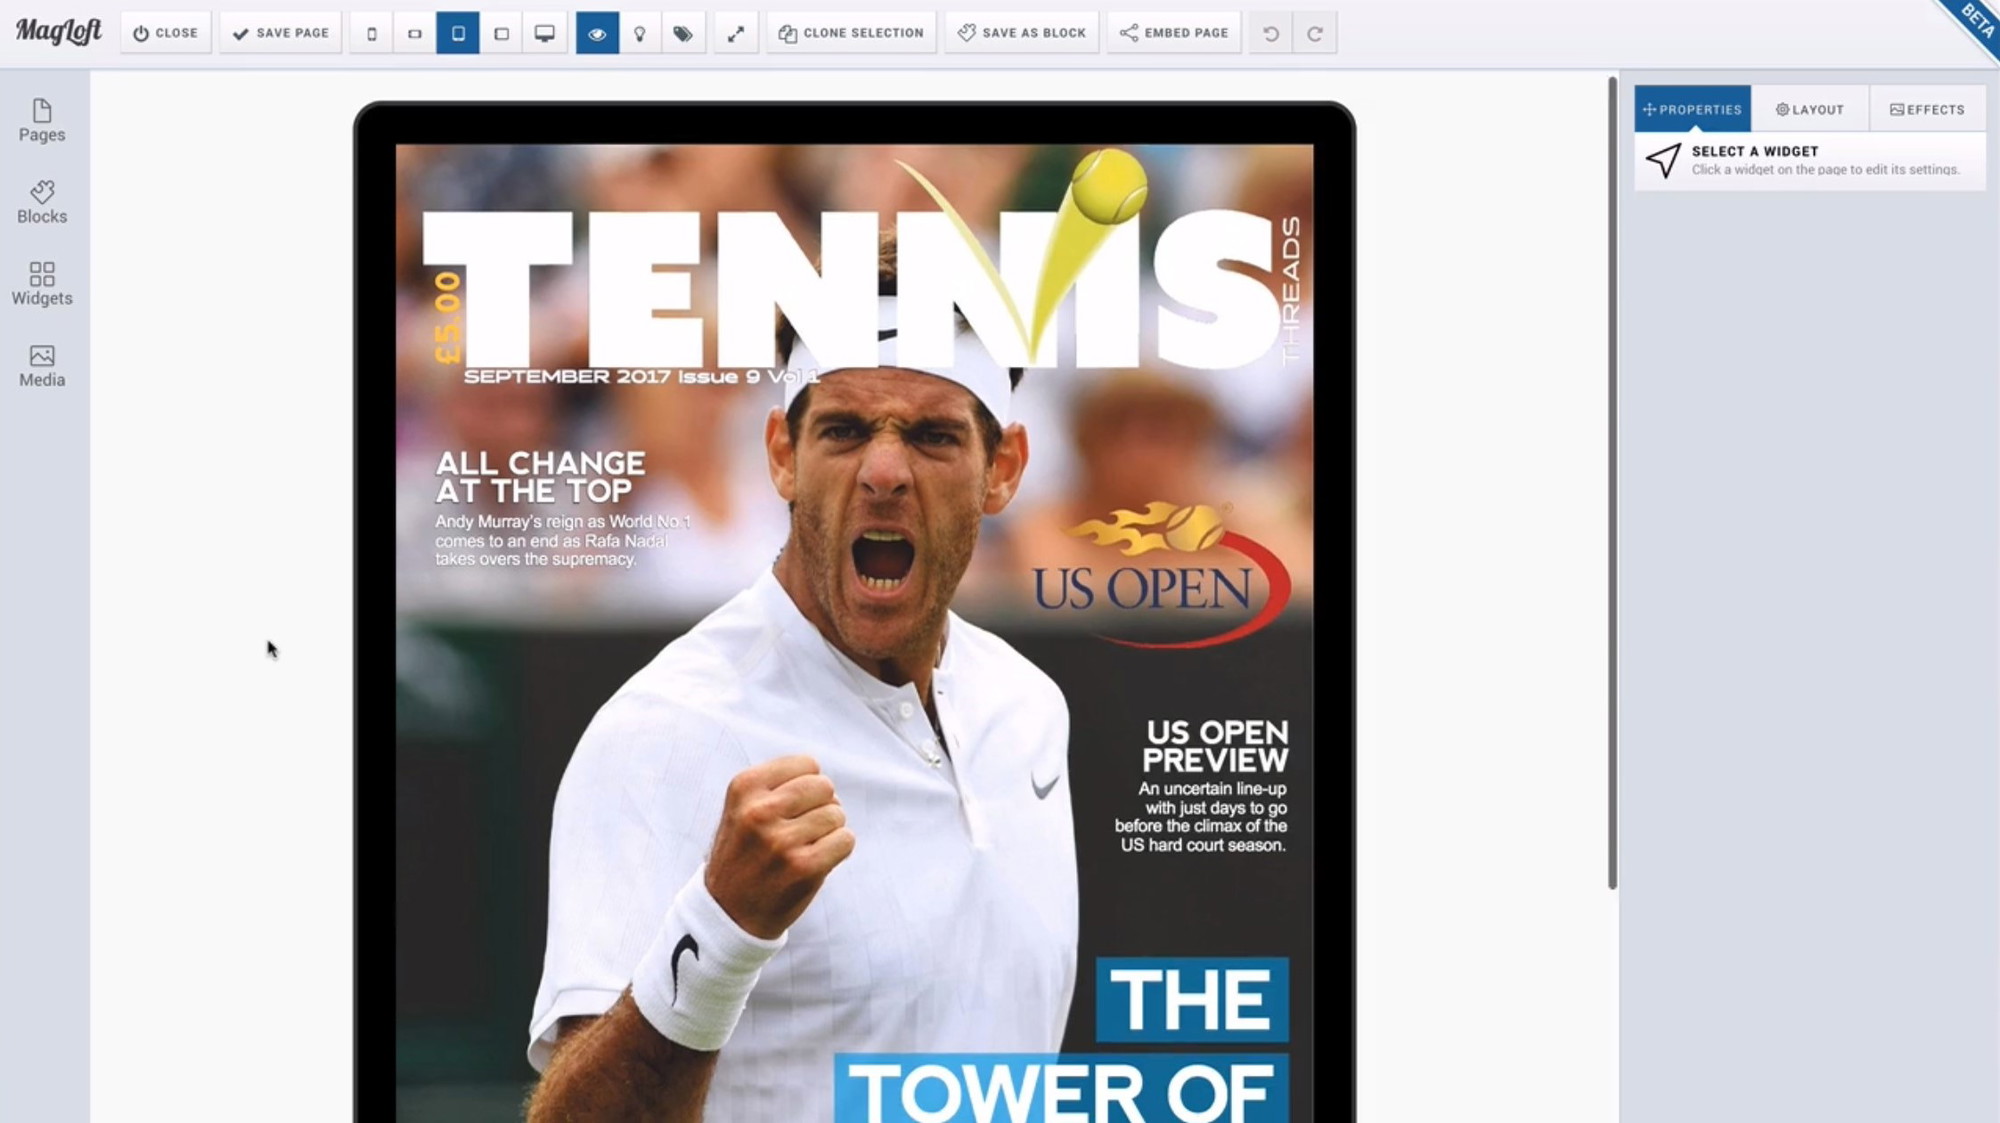Select the £5.00 price text
Screen dimensions: 2000x1123
coord(447,318)
